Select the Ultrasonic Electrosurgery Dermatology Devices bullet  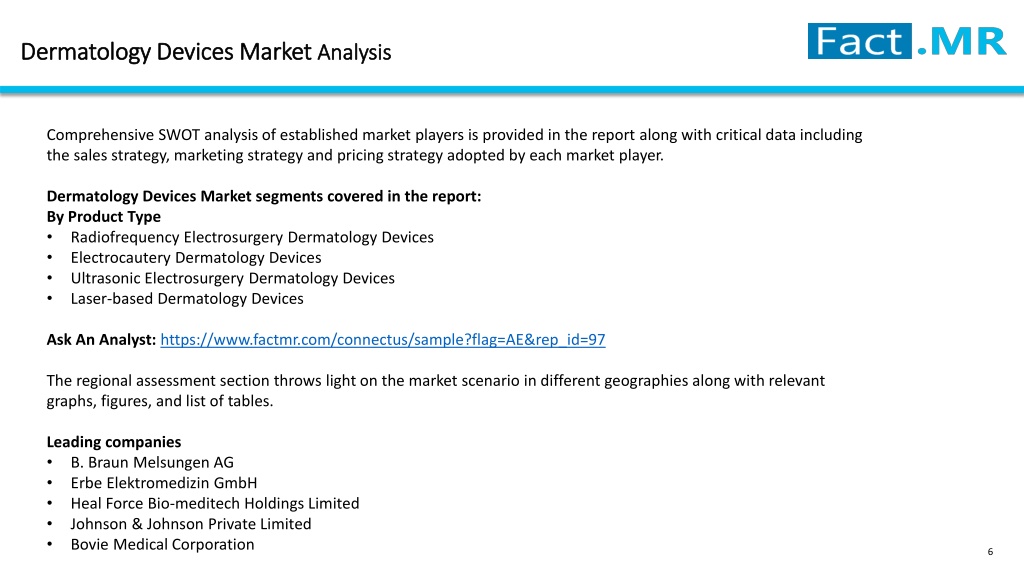pyautogui.click(x=232, y=278)
